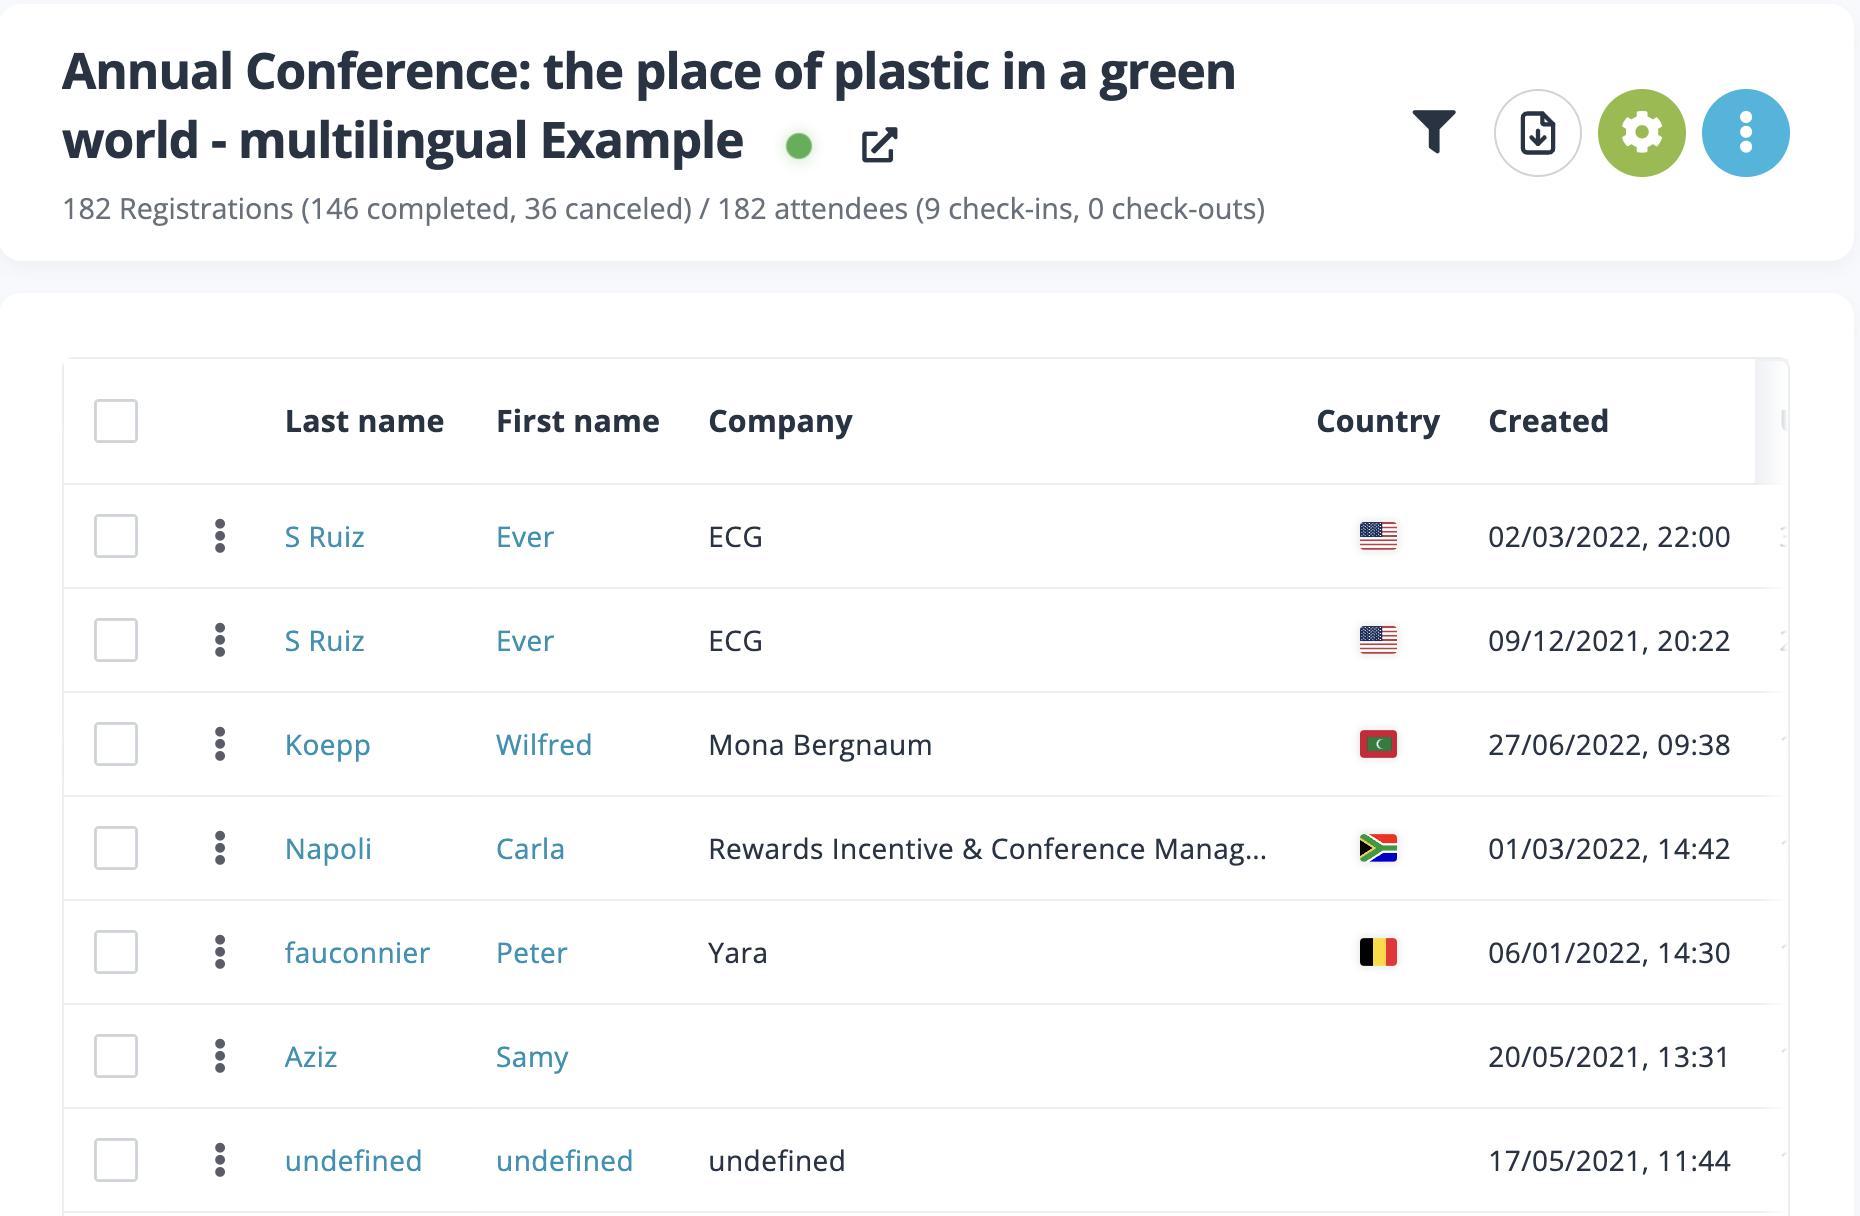The height and width of the screenshot is (1216, 1860).
Task: Click the export download icon button
Action: 1537,133
